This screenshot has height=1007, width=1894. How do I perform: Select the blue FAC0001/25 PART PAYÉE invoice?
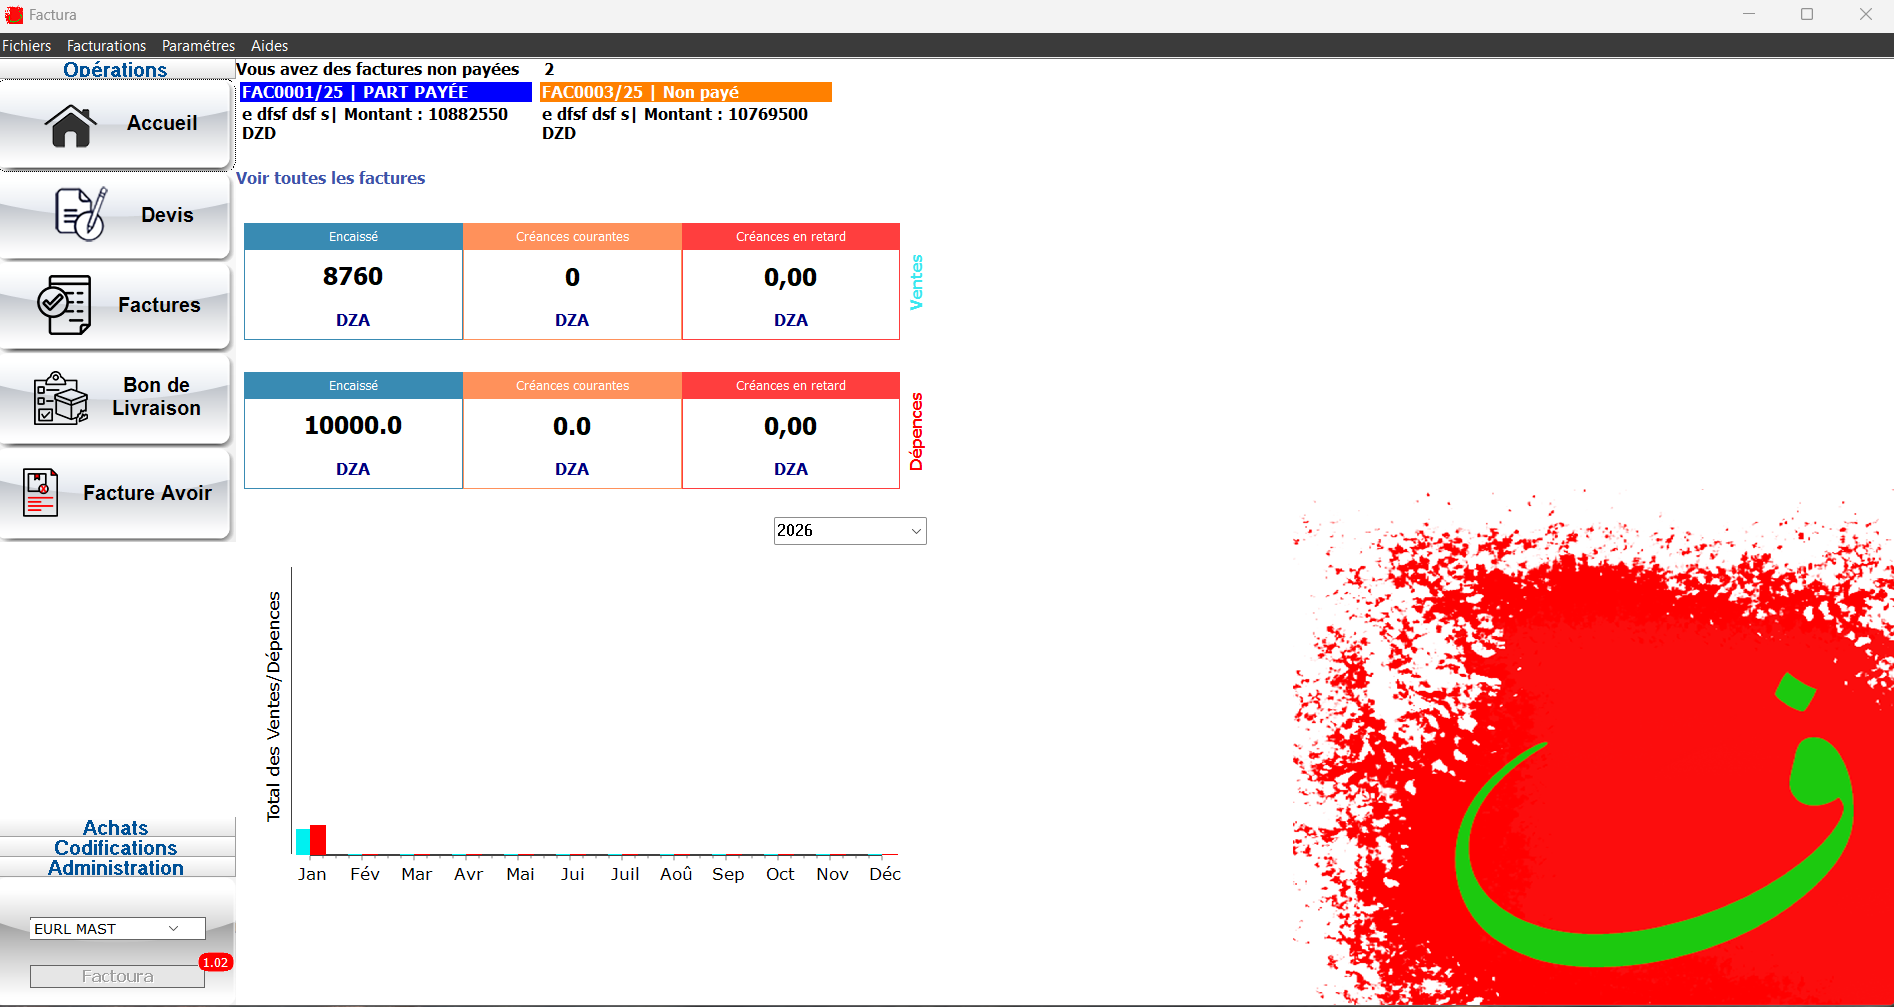point(385,92)
